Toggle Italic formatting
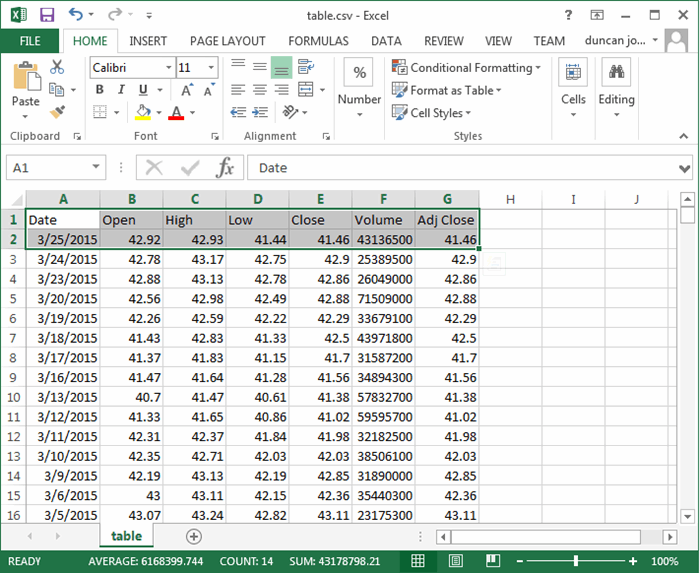The image size is (700, 573). point(121,90)
